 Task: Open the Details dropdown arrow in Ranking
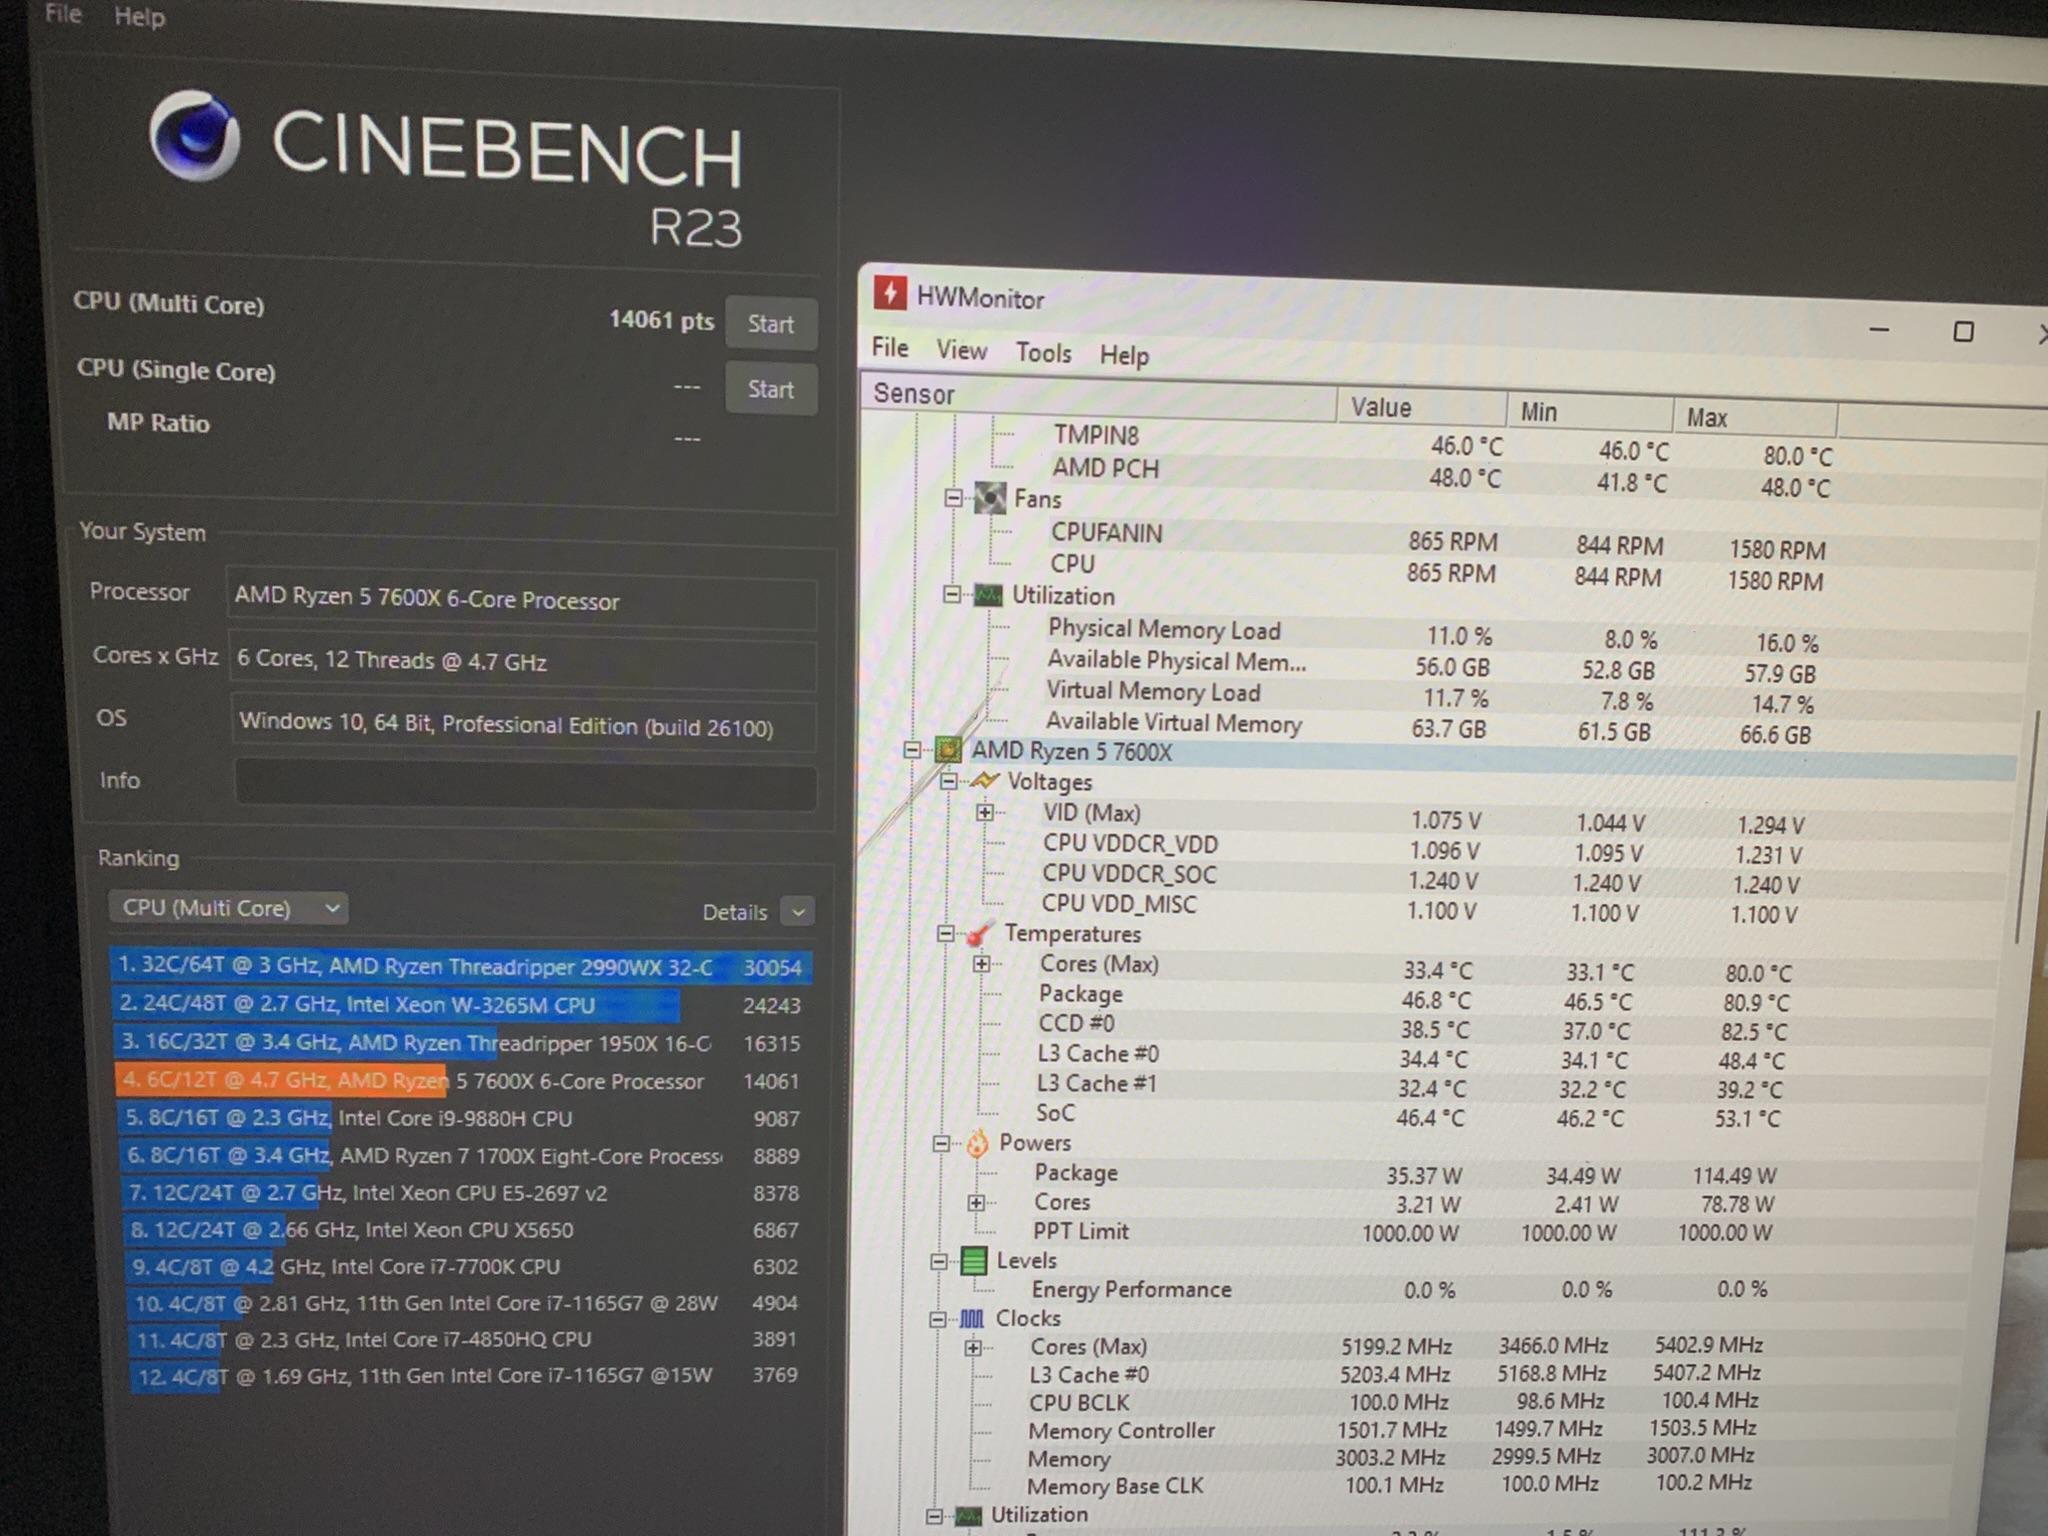797,912
